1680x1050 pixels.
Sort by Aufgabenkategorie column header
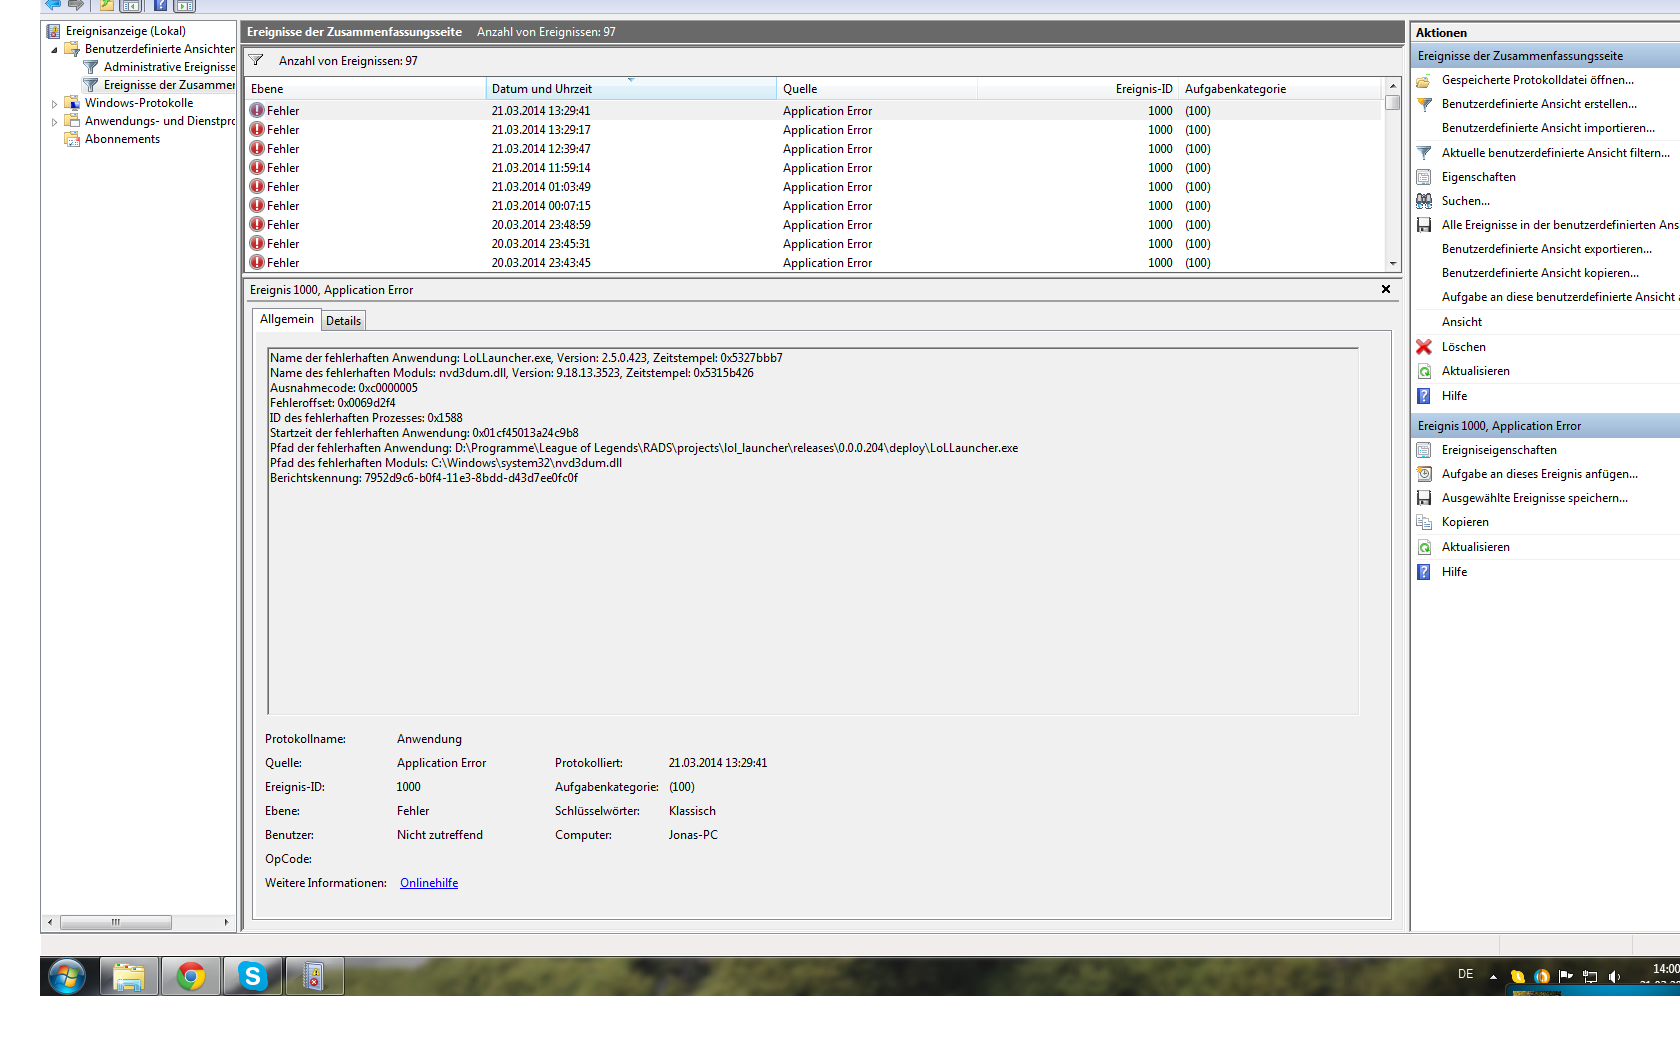click(x=1281, y=89)
